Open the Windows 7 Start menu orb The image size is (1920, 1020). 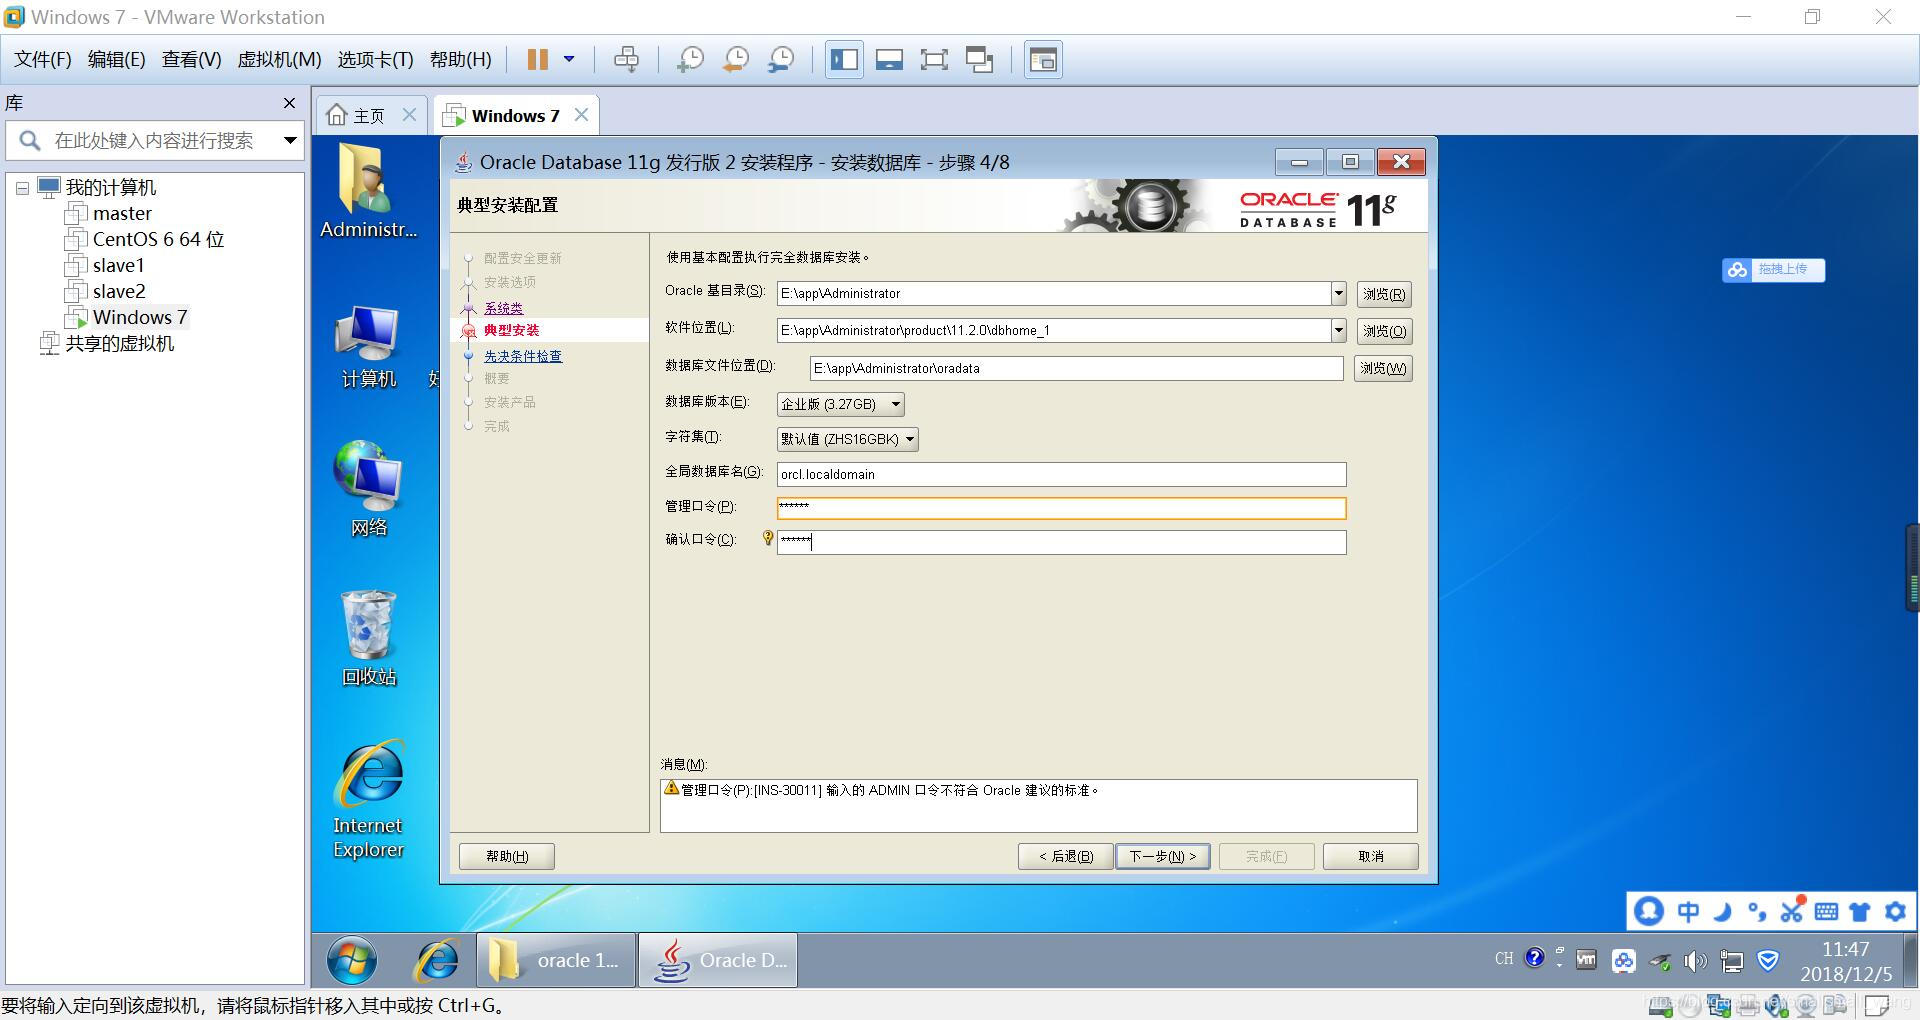(352, 961)
